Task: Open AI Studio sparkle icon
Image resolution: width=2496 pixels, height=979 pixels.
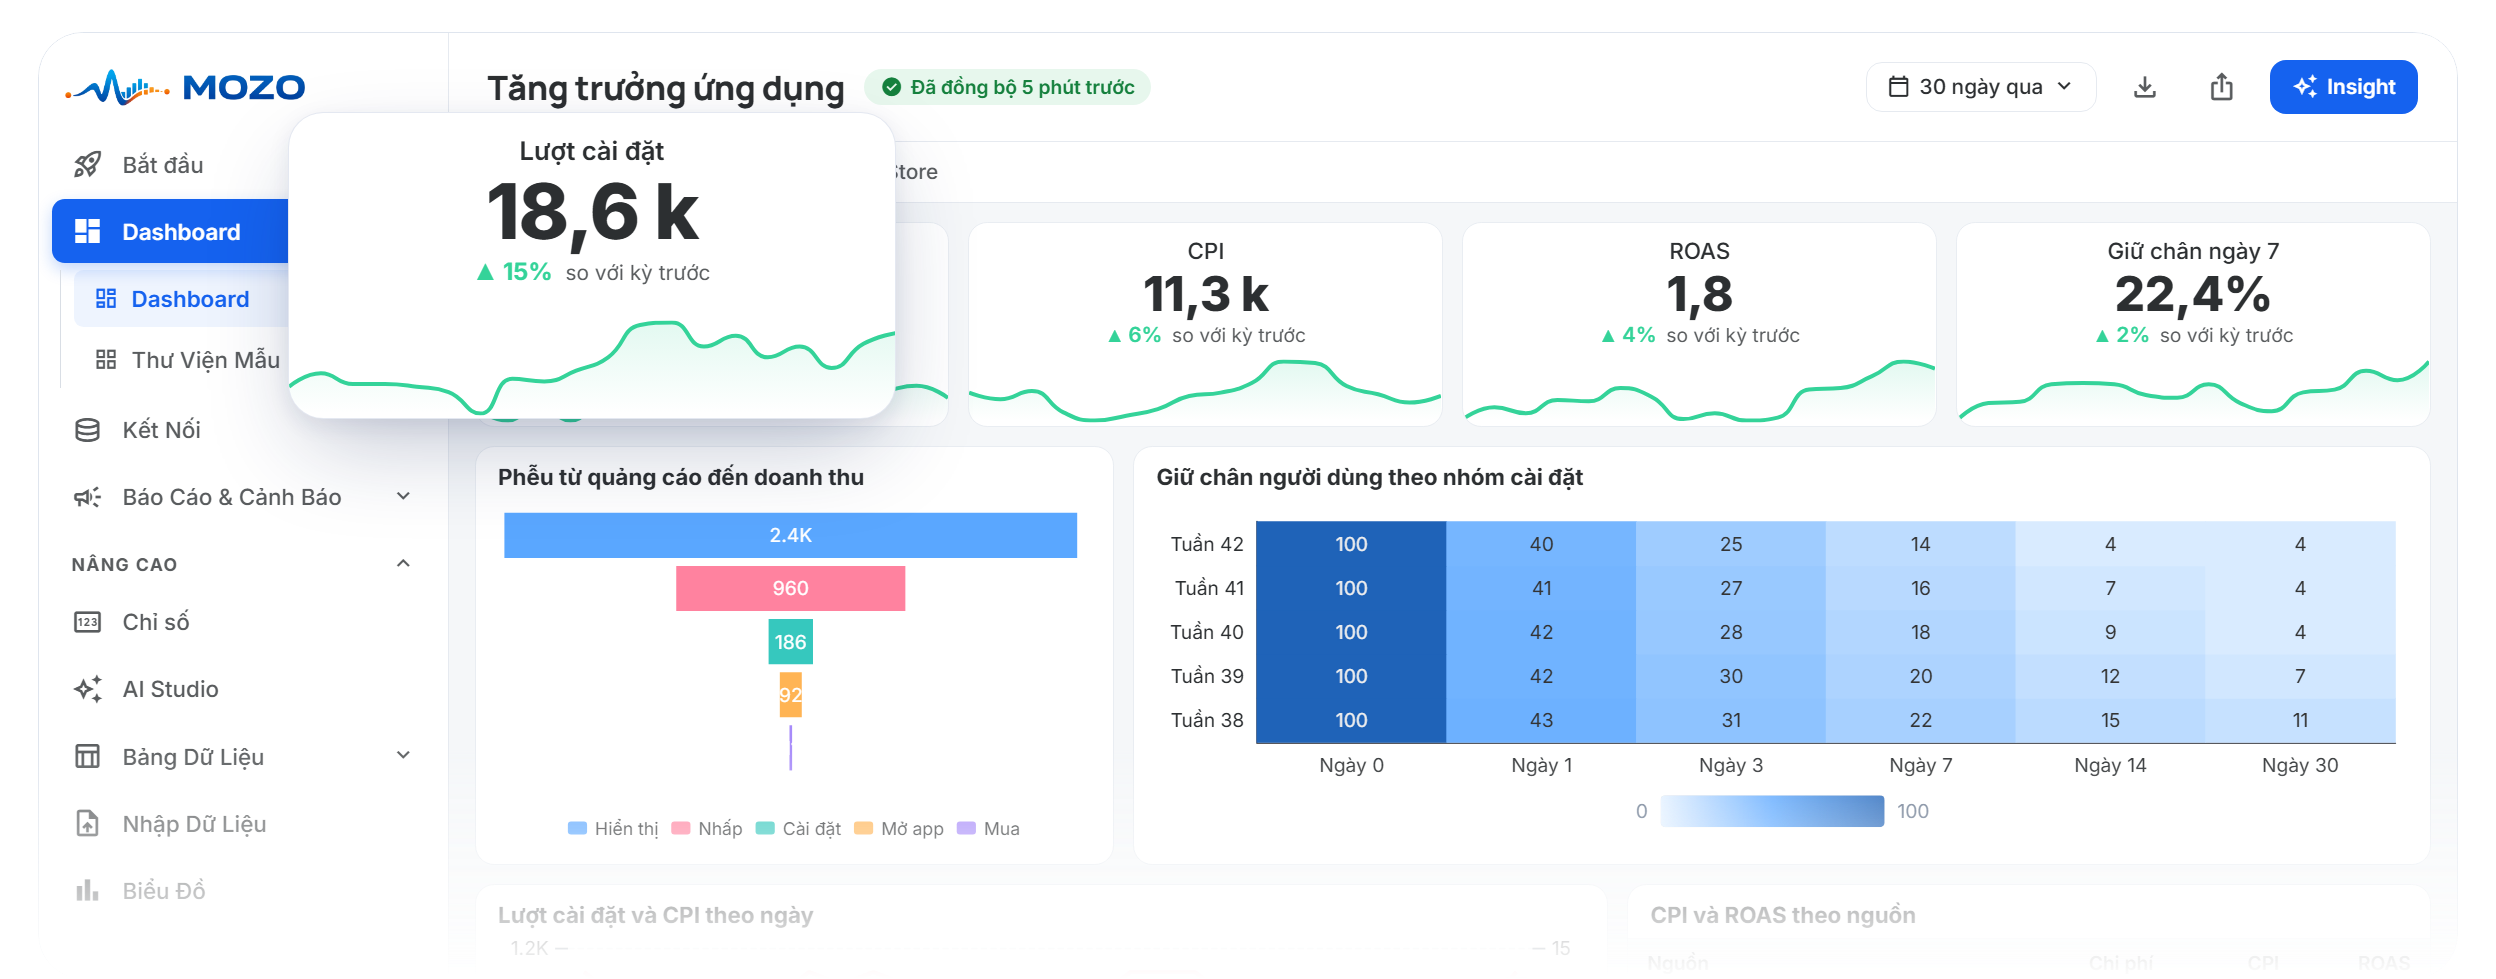Action: 88,689
